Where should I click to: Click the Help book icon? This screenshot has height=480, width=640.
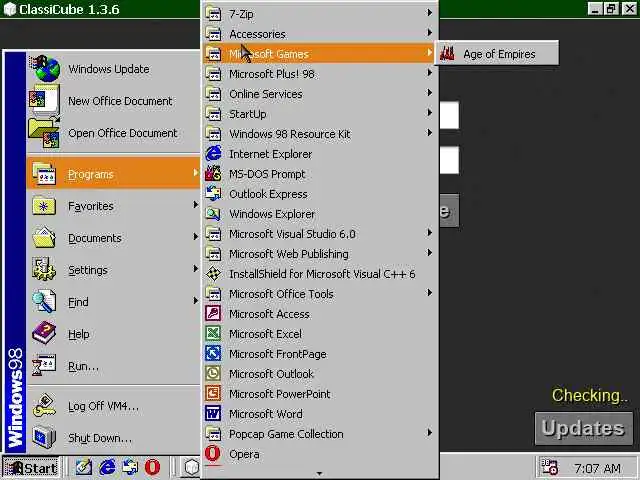(x=44, y=333)
